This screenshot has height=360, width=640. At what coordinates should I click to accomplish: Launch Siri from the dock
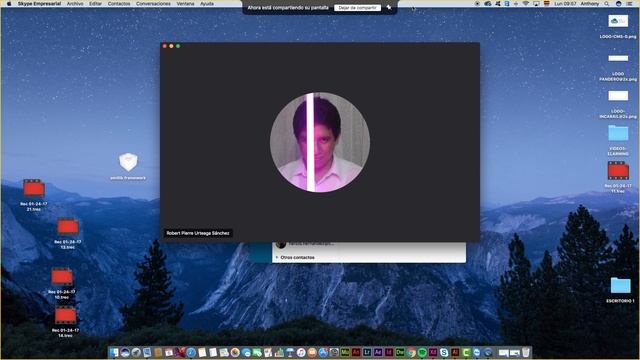click(x=125, y=352)
